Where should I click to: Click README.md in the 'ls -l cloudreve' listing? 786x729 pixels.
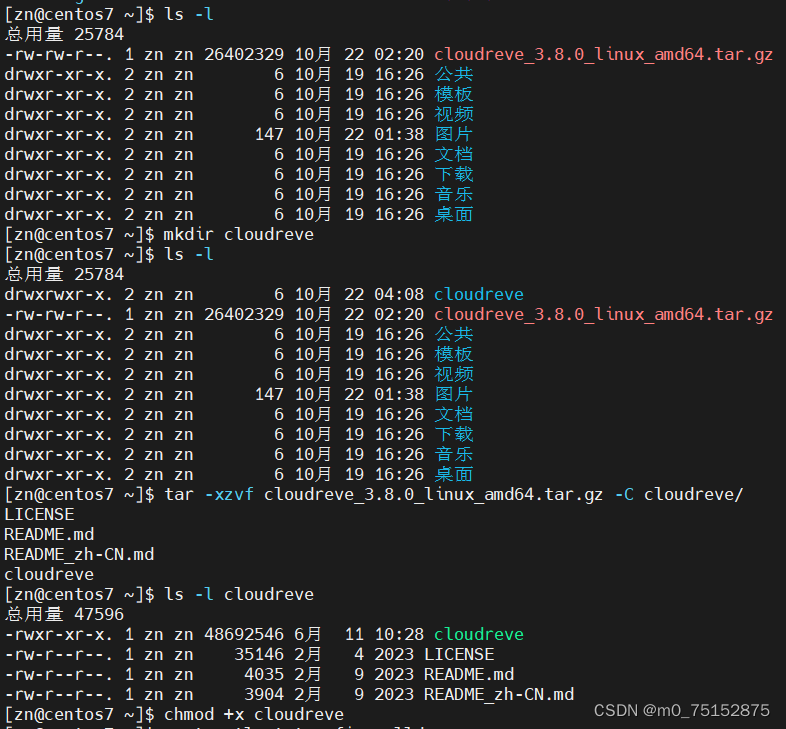pos(469,675)
